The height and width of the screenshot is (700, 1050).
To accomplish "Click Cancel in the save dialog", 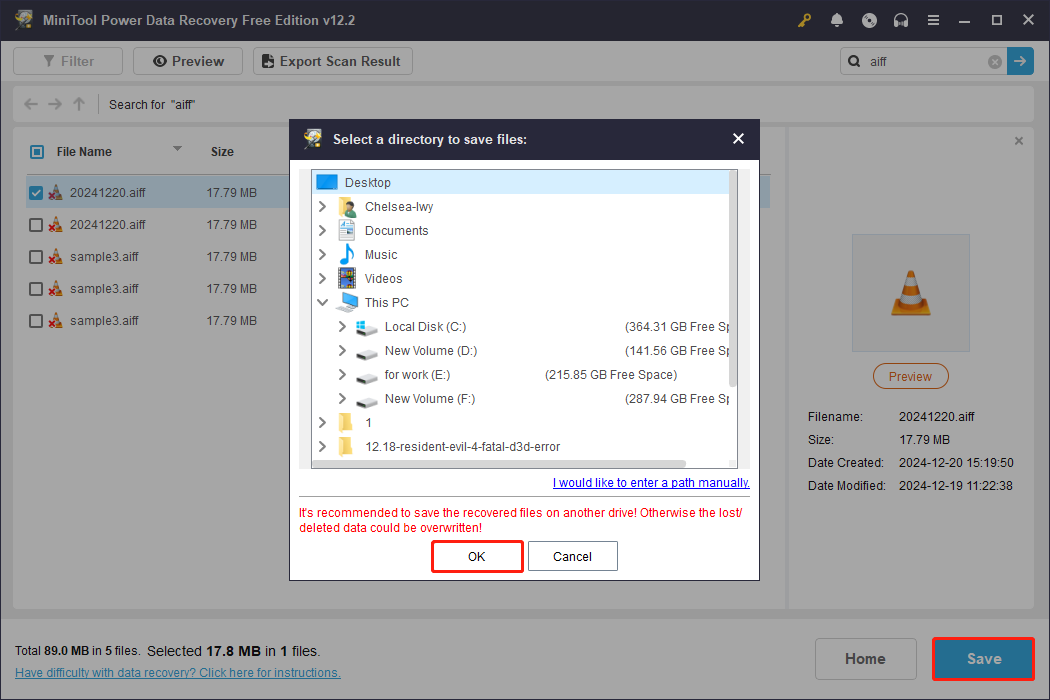I will 573,557.
